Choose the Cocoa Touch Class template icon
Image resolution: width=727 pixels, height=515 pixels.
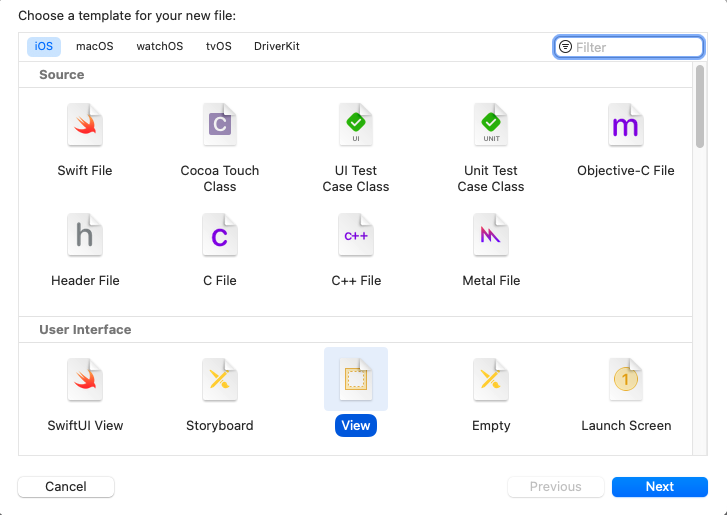(220, 125)
